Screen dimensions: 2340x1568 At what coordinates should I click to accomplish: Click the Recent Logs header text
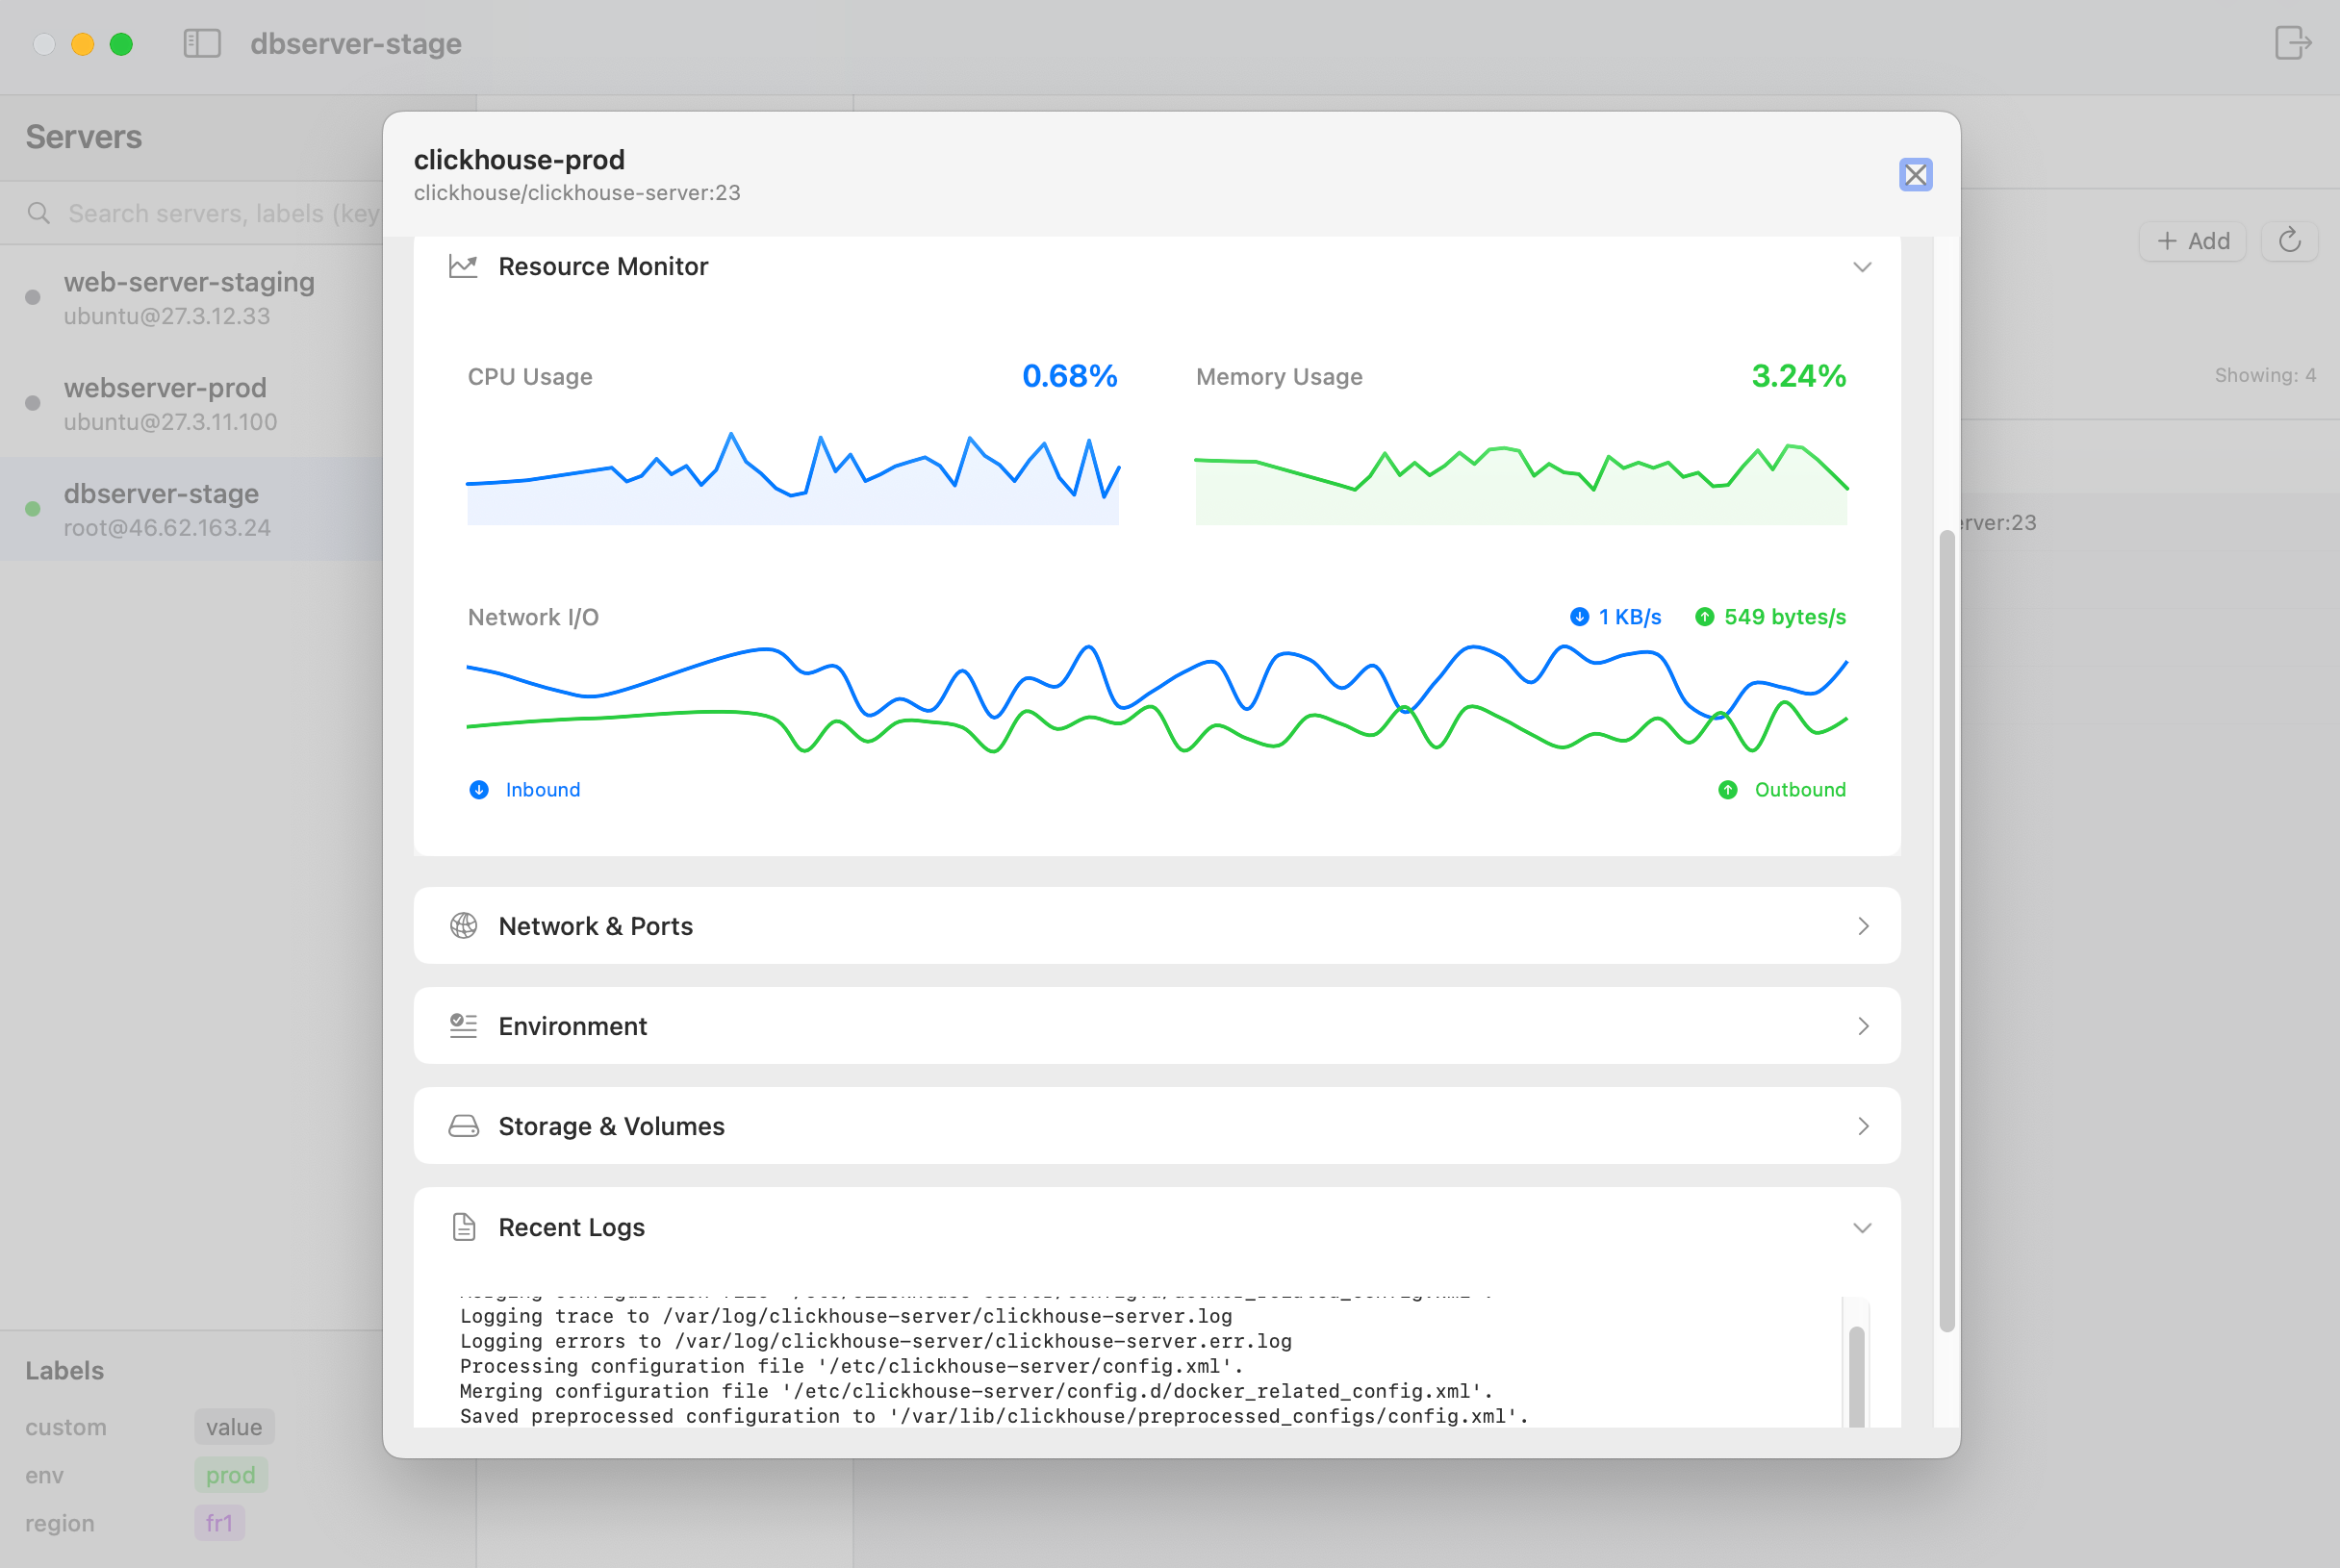click(x=571, y=1227)
